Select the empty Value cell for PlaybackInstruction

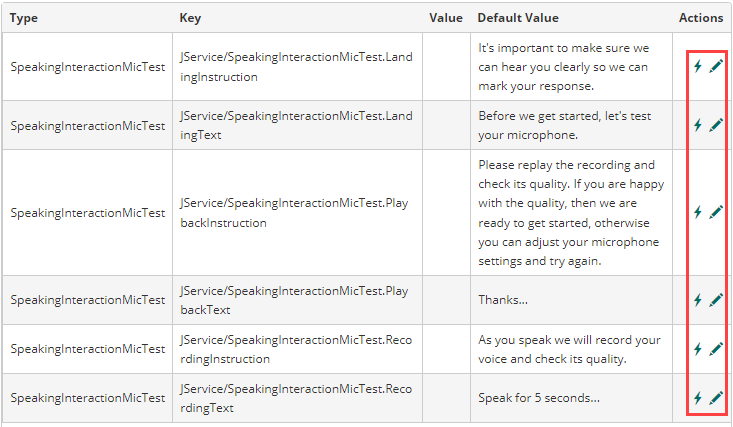coord(445,212)
